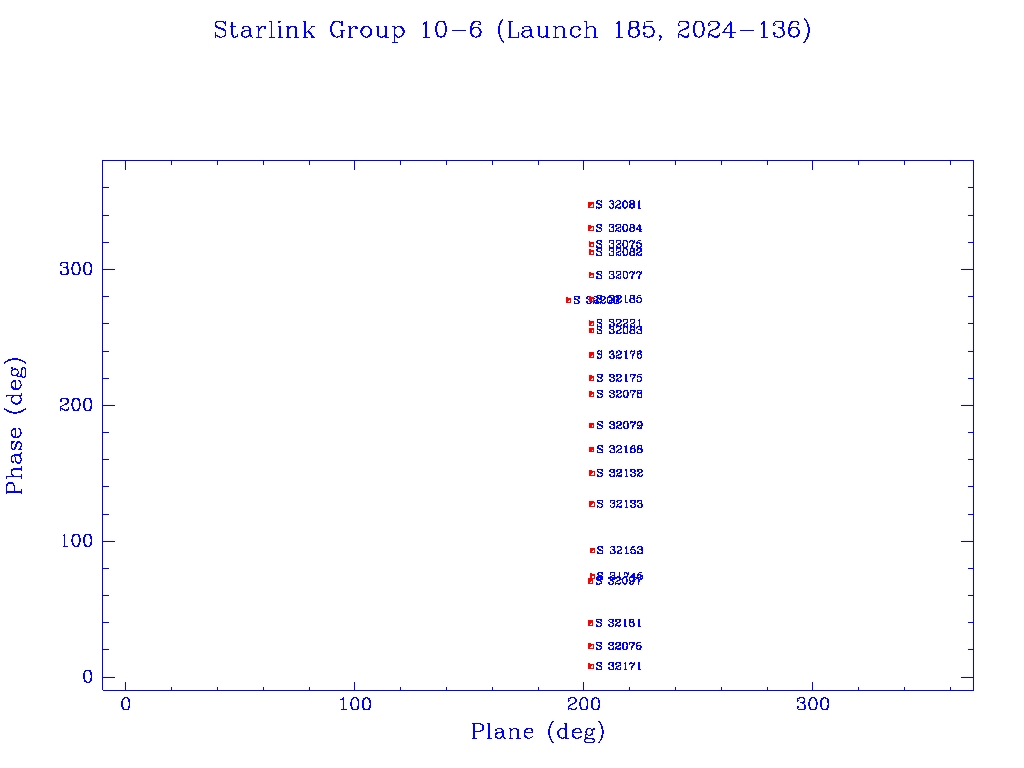Click the 100 tick label on Plane axis

click(x=355, y=704)
